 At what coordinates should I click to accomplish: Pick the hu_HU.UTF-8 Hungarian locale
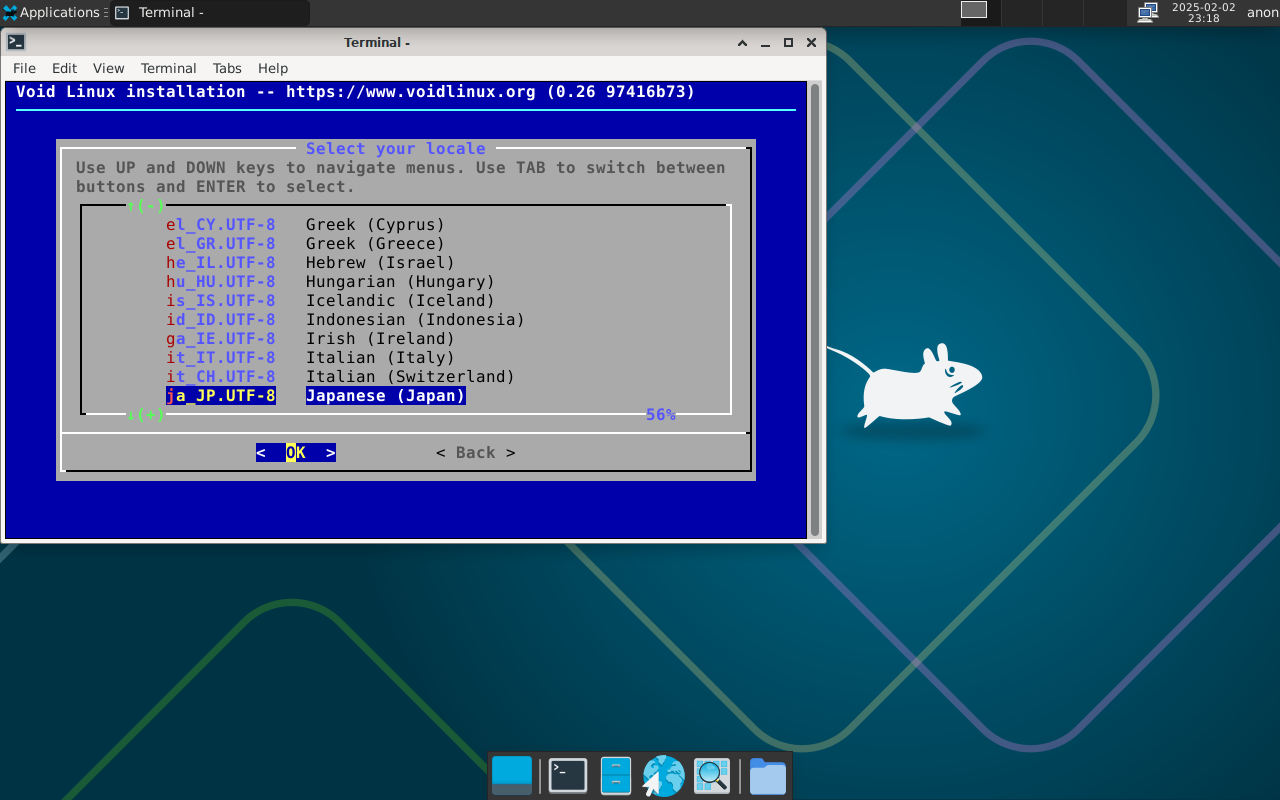click(331, 282)
